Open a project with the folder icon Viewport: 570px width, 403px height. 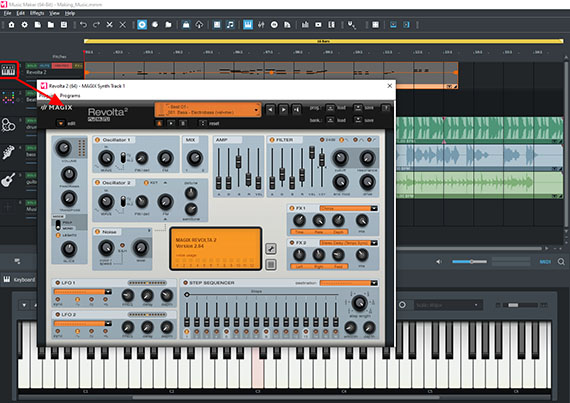(x=51, y=25)
